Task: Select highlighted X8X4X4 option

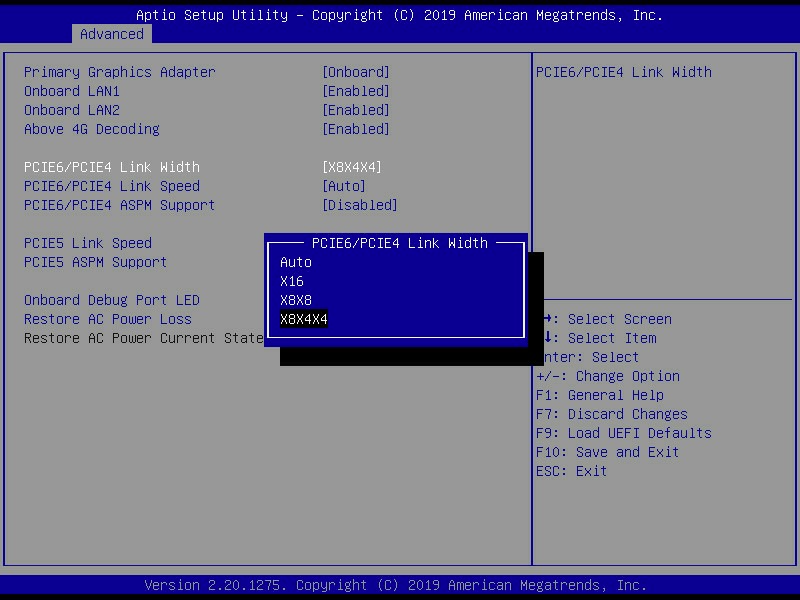Action: click(x=304, y=319)
